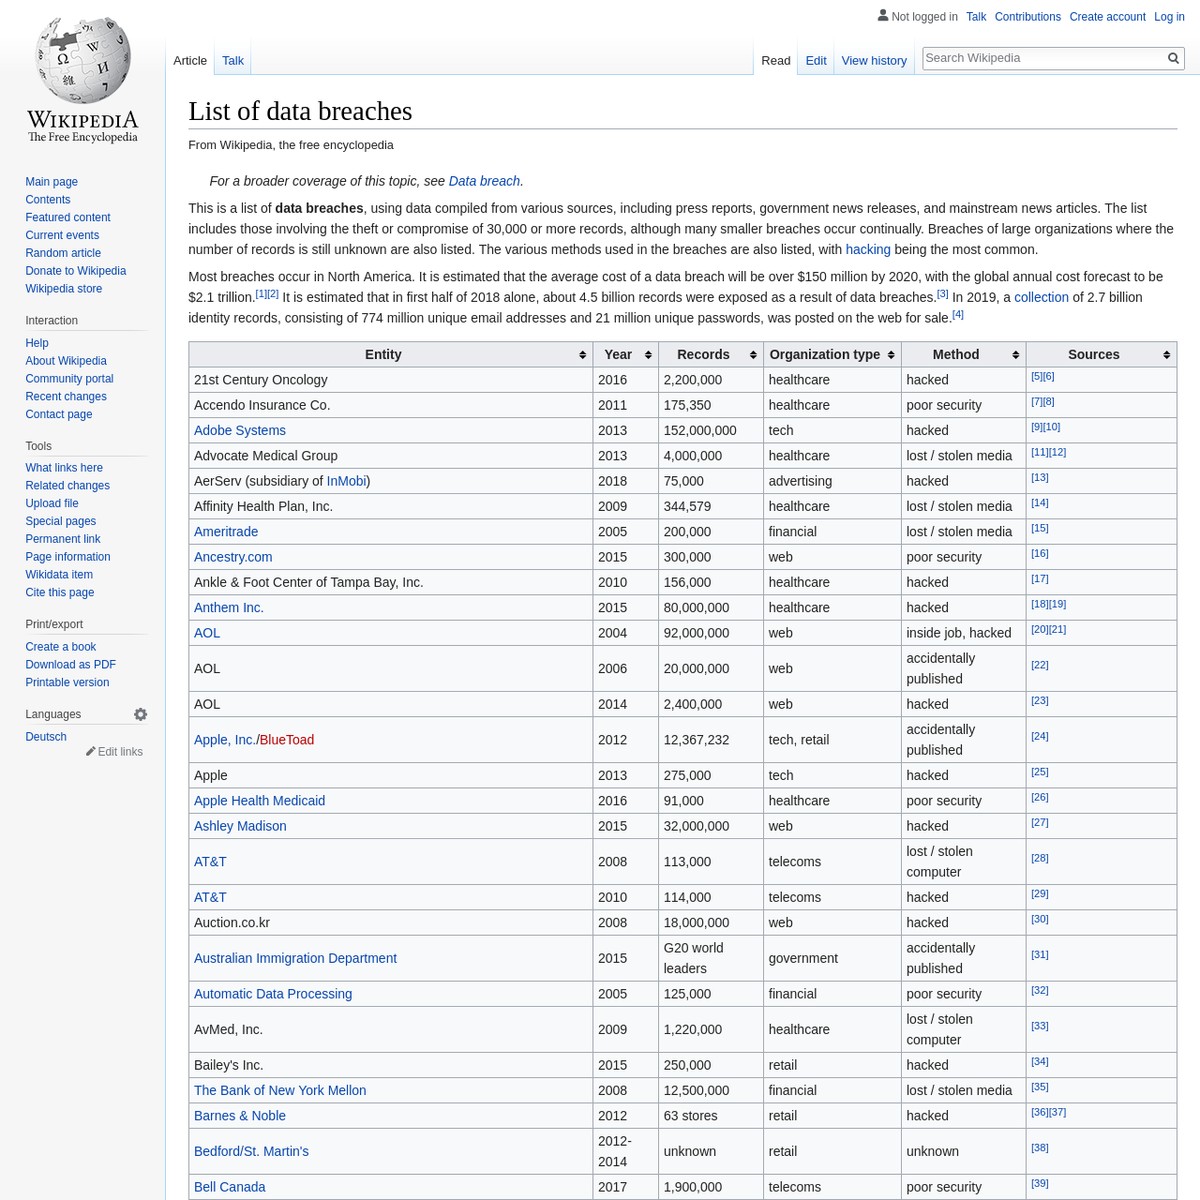Select the Auction.co.kr entity cell
The image size is (1200, 1200).
click(x=391, y=923)
